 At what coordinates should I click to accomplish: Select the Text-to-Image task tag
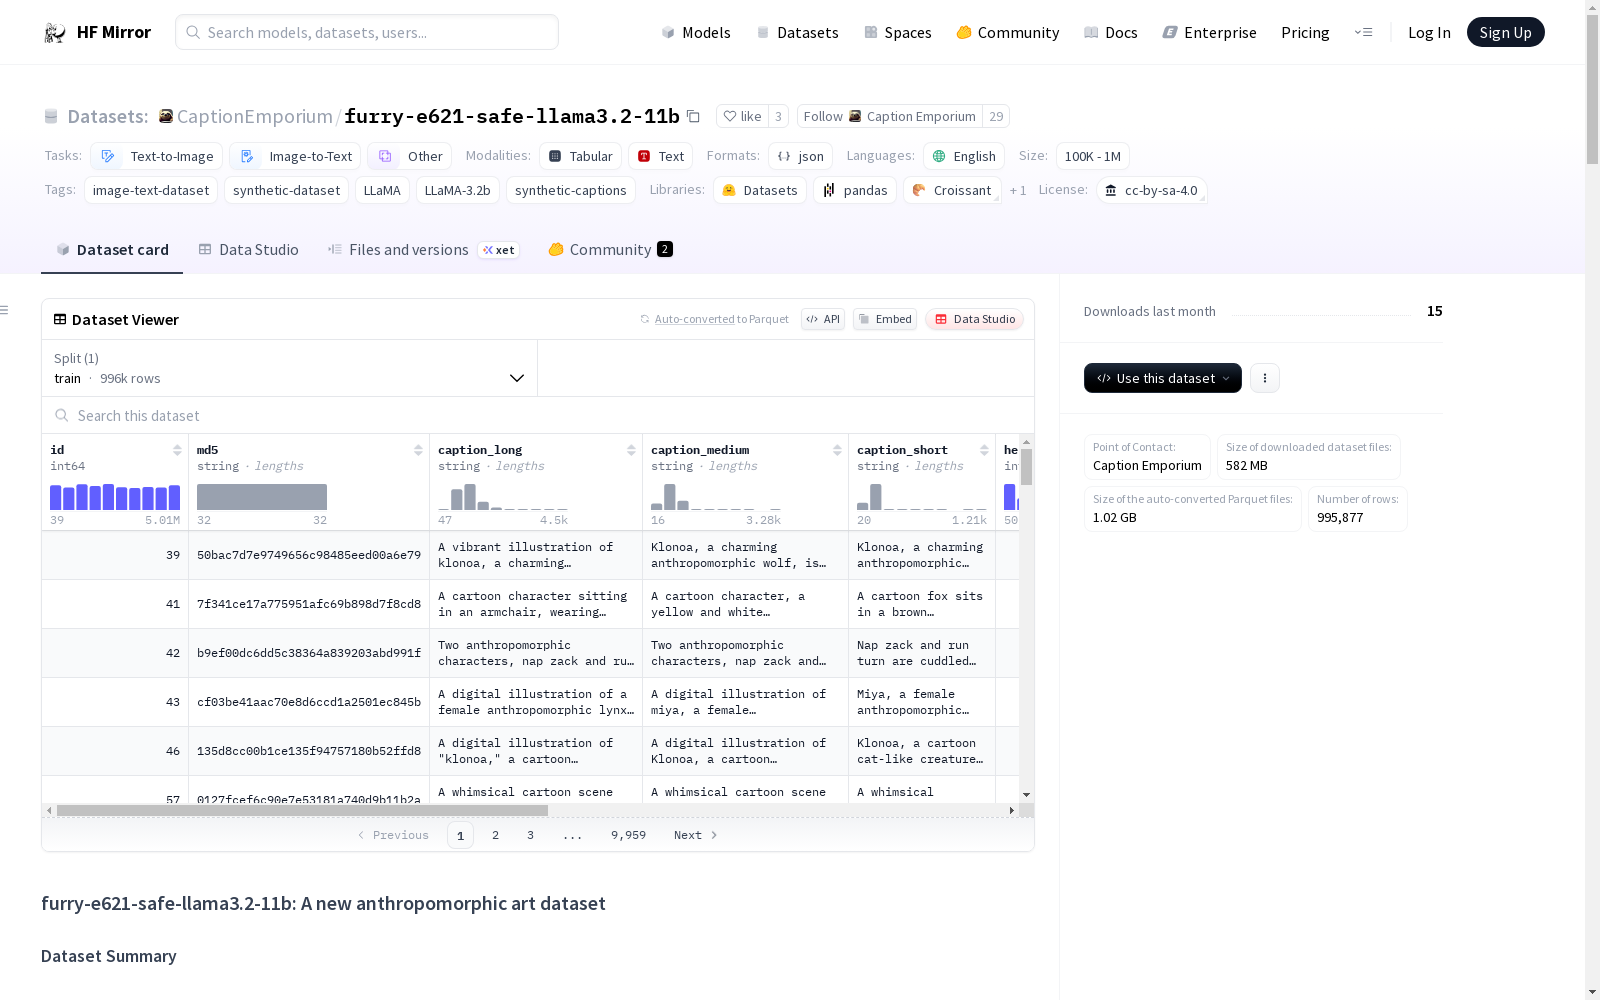tap(156, 156)
